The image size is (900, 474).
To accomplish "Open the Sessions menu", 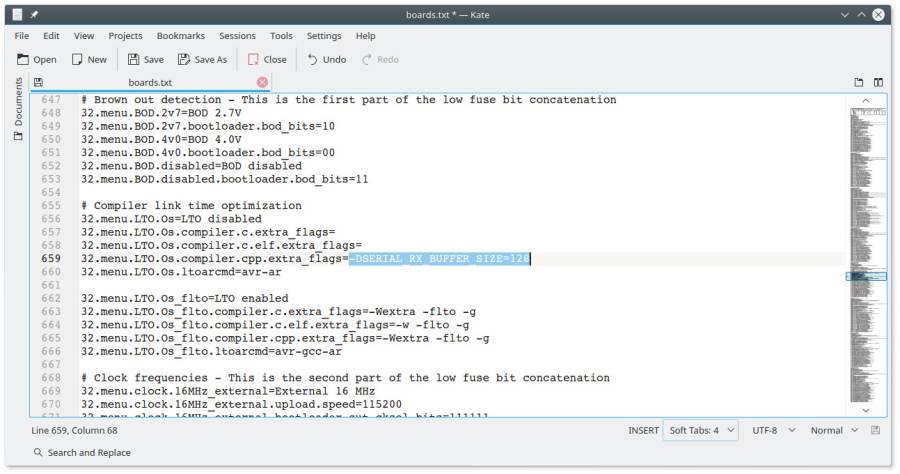I will pyautogui.click(x=237, y=36).
